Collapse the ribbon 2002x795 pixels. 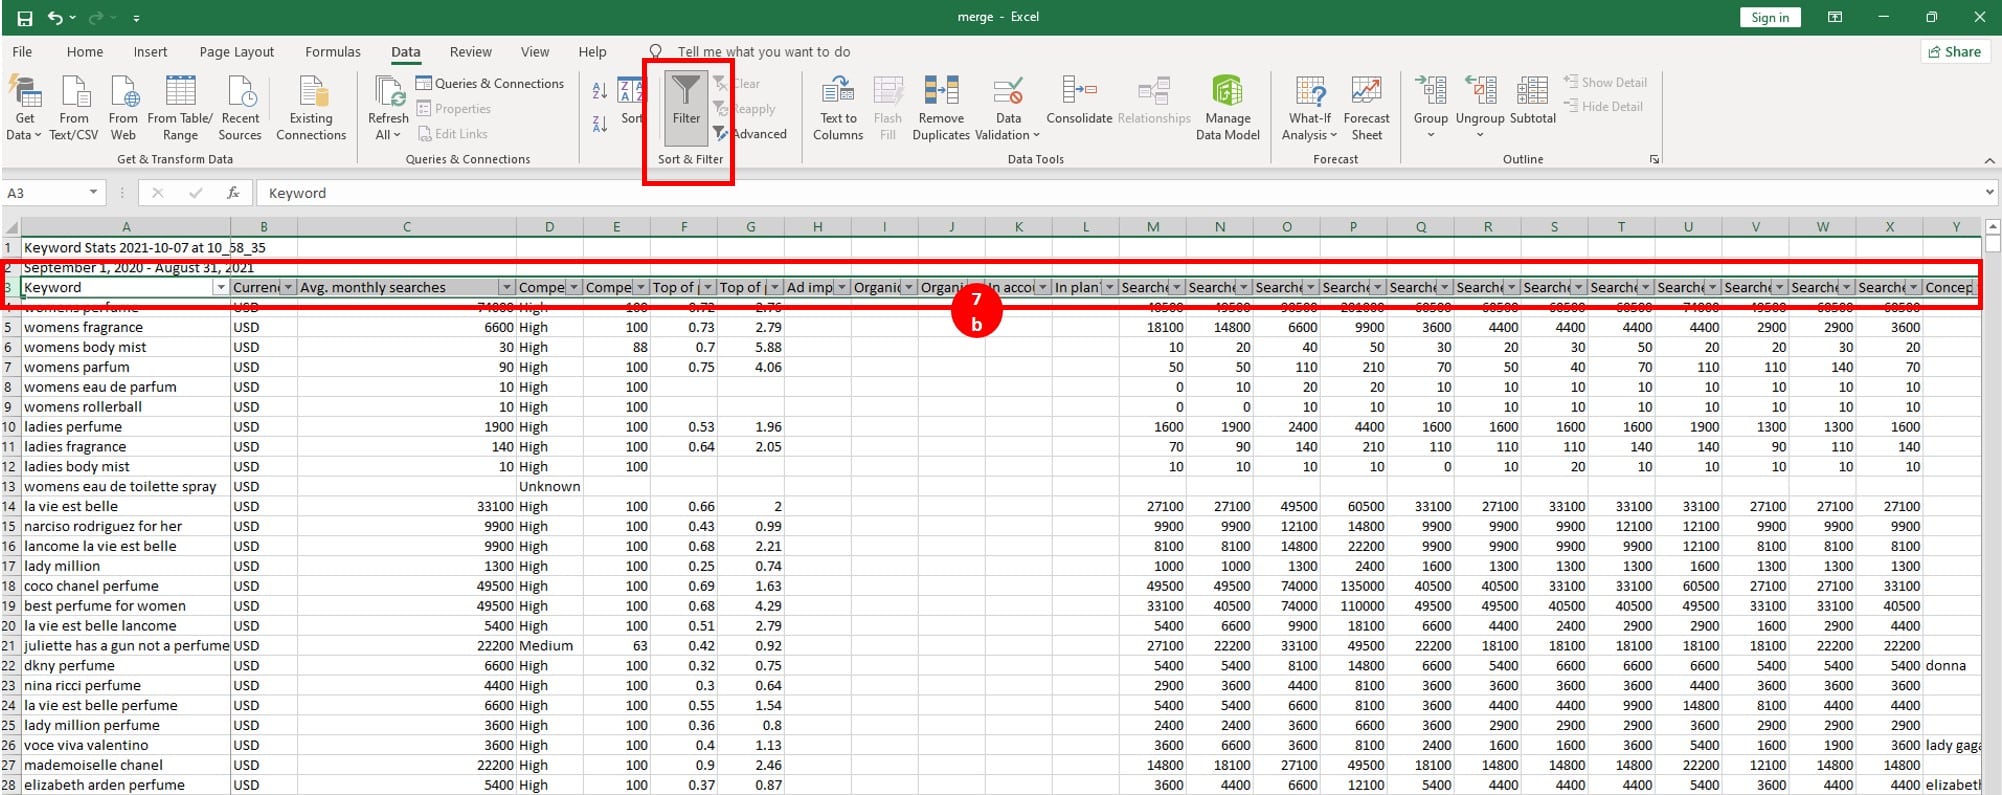[x=1989, y=160]
